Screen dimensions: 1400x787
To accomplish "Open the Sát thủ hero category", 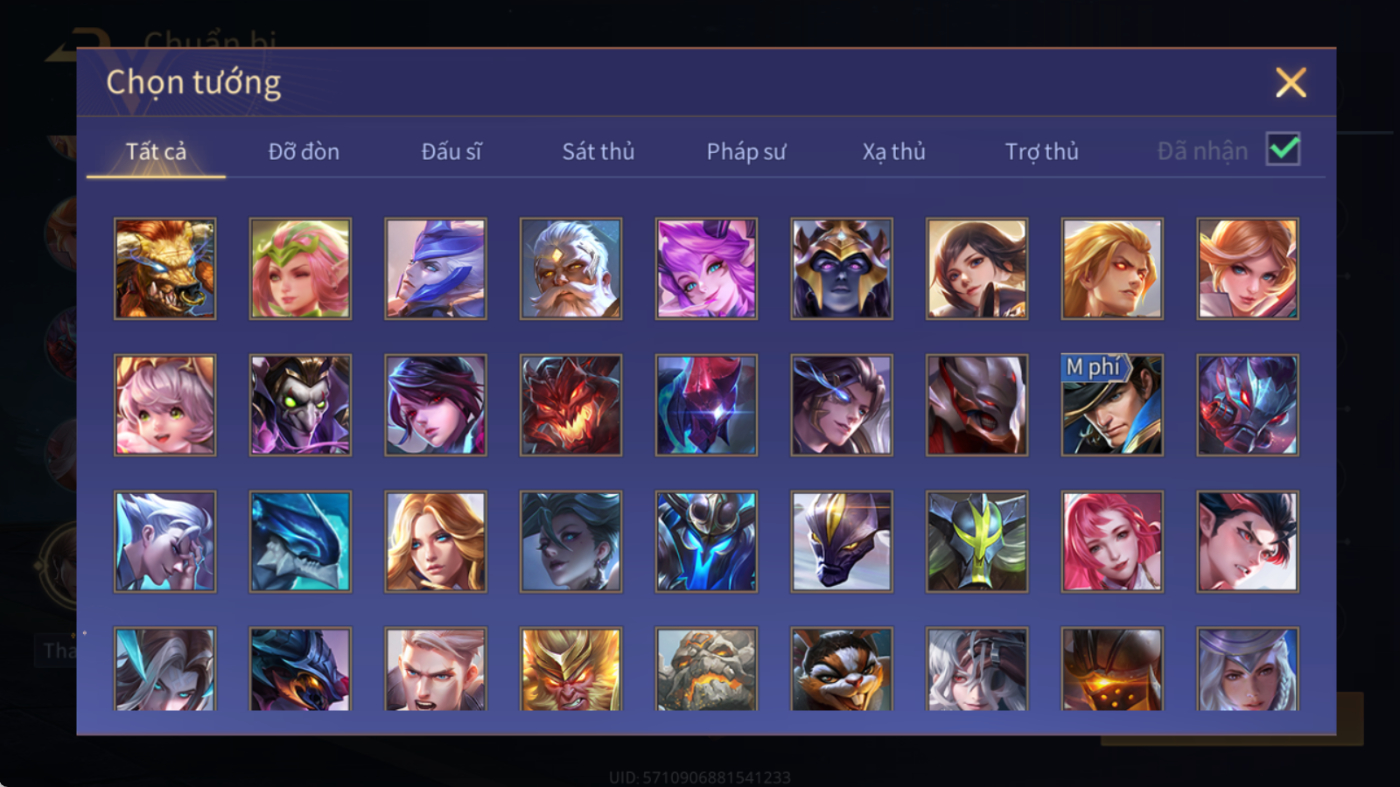I will [598, 152].
